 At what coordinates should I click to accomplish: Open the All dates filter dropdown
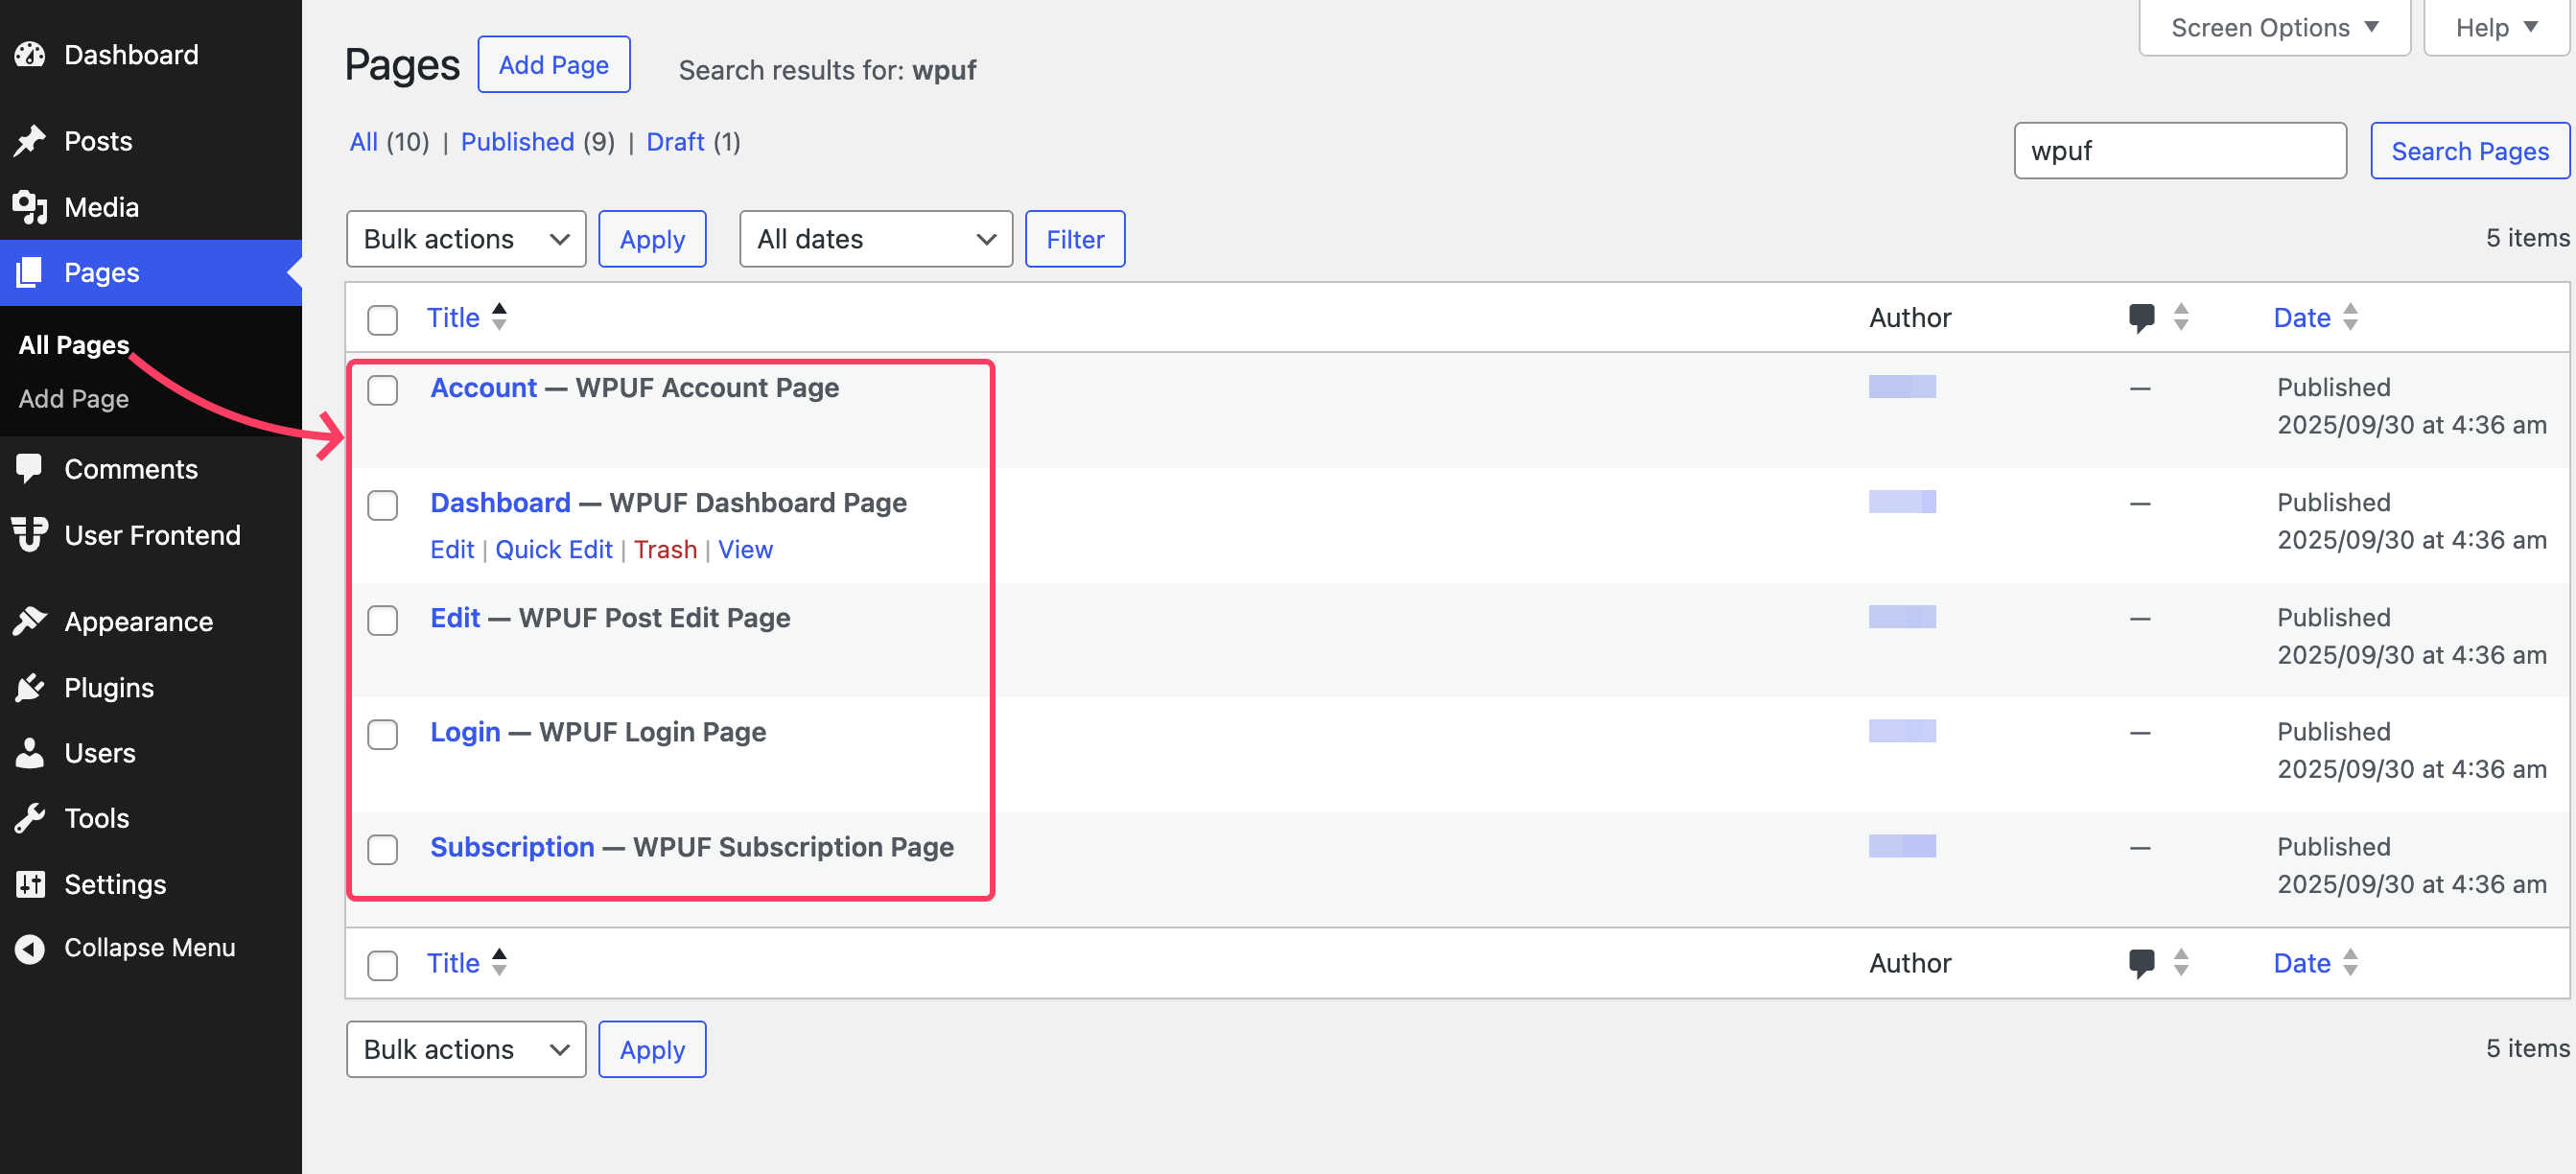tap(875, 239)
